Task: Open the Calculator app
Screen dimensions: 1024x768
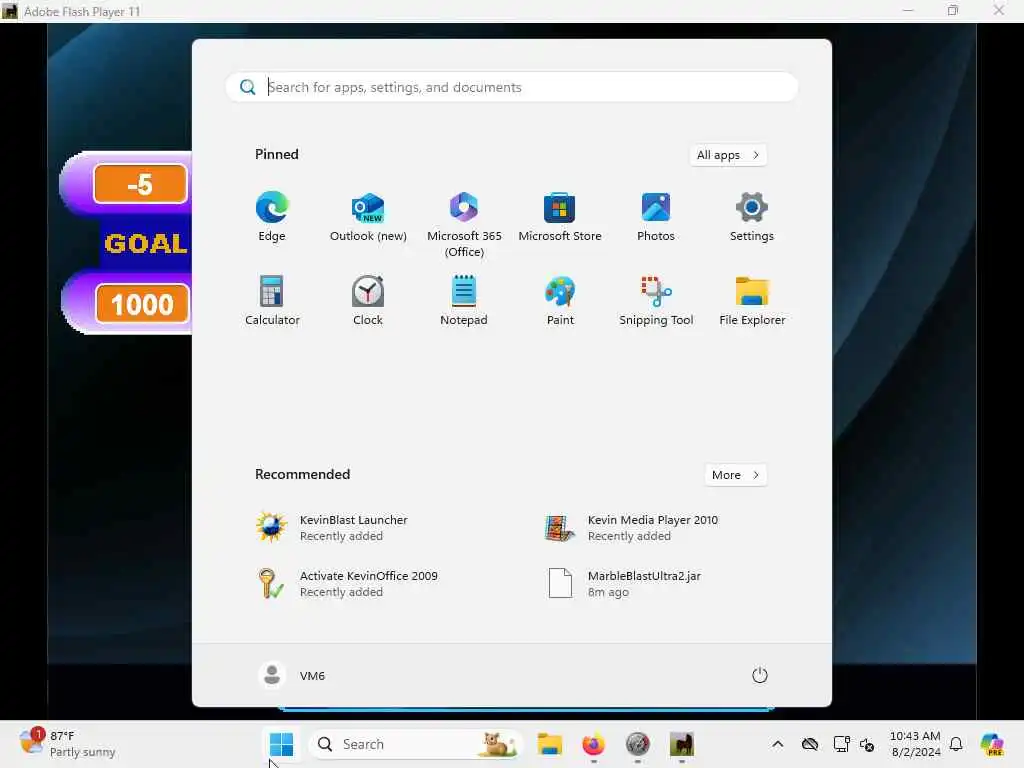Action: point(272,300)
